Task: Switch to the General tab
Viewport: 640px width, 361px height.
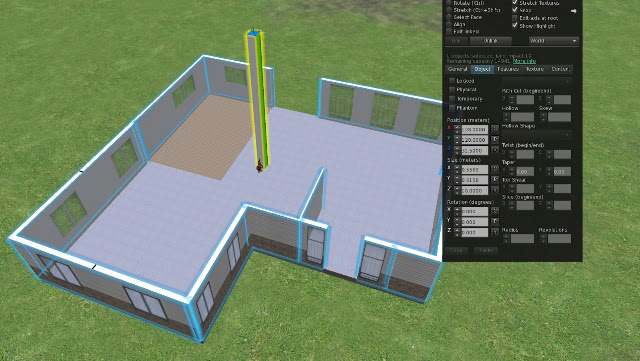Action: 458,69
